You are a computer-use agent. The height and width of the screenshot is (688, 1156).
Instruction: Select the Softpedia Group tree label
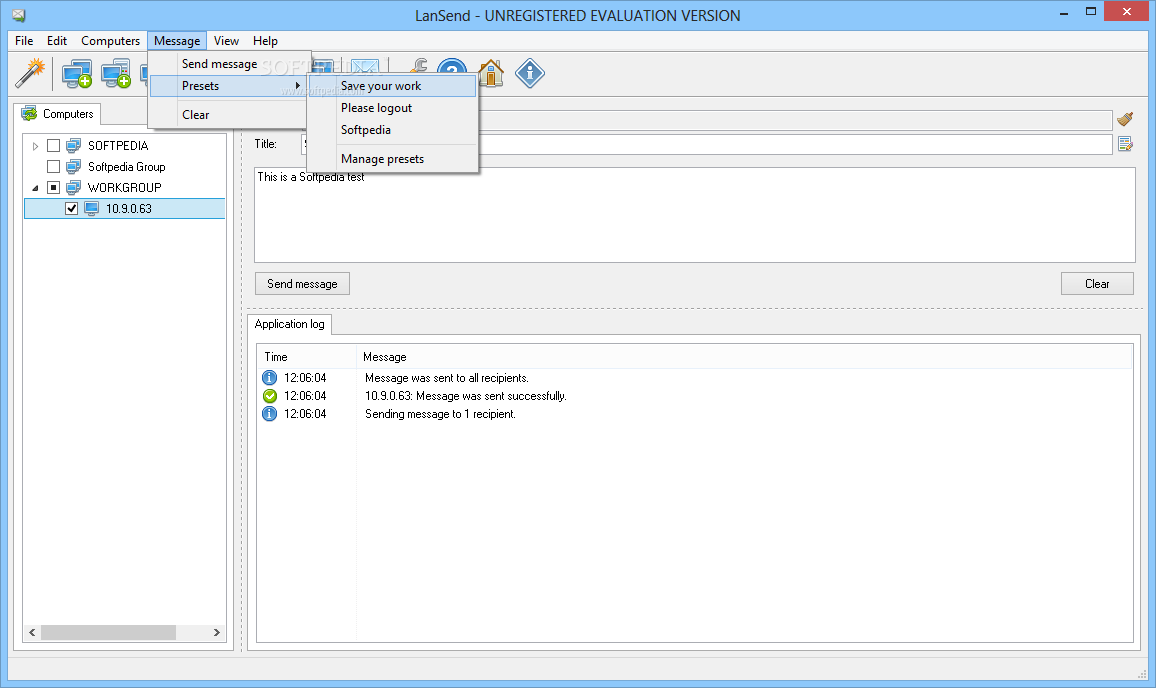(x=126, y=167)
